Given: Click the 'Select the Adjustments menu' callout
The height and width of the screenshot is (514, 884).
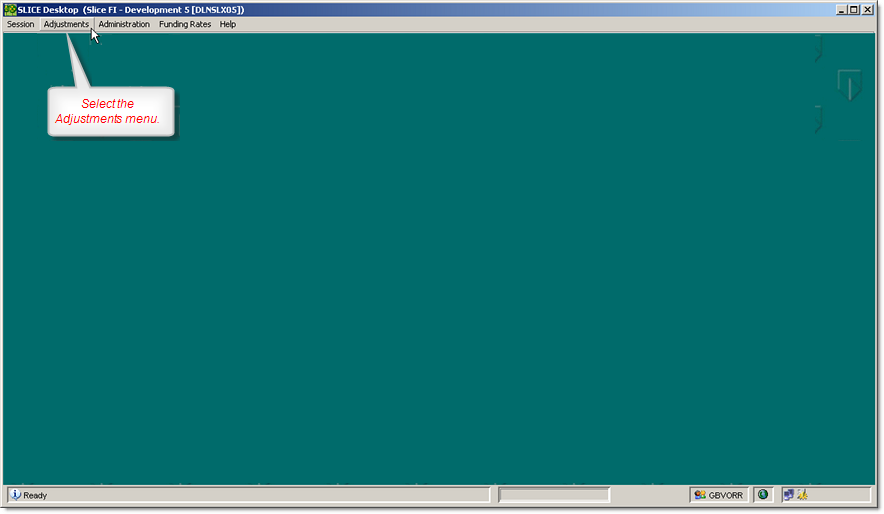Looking at the screenshot, I should pos(111,112).
